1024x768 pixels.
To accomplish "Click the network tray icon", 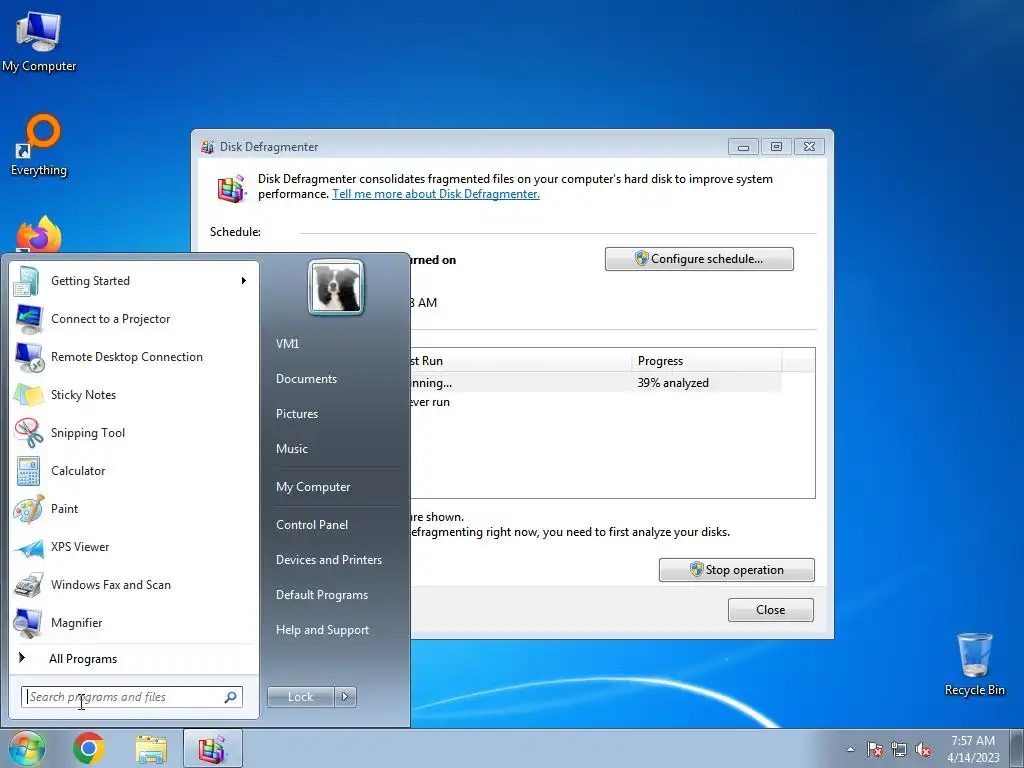I will click(x=899, y=749).
